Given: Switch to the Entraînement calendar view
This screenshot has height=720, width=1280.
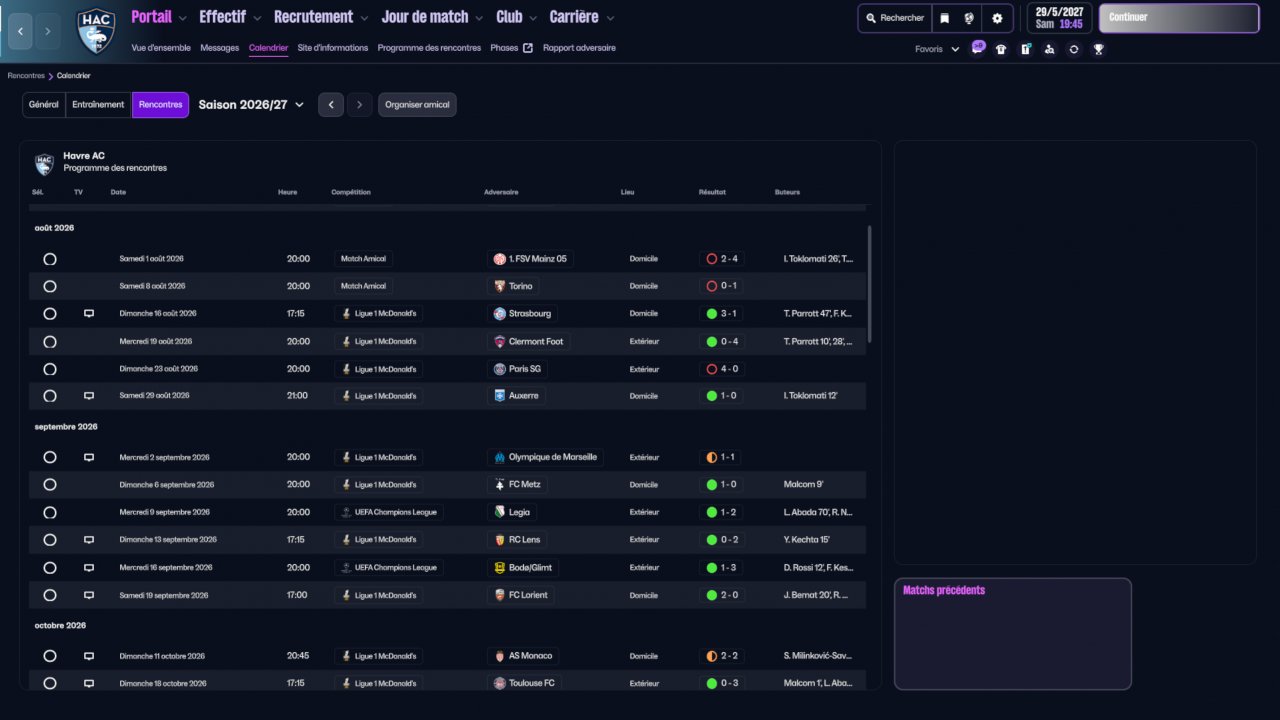Looking at the screenshot, I should (99, 105).
